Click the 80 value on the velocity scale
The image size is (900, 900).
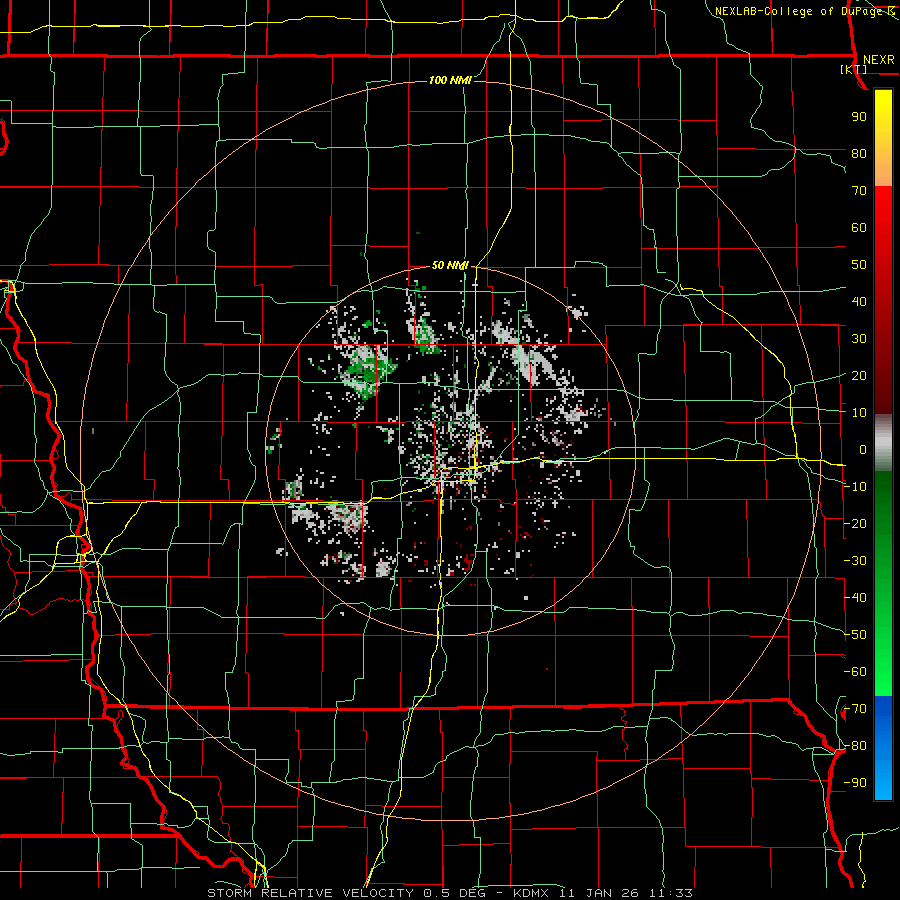859,154
